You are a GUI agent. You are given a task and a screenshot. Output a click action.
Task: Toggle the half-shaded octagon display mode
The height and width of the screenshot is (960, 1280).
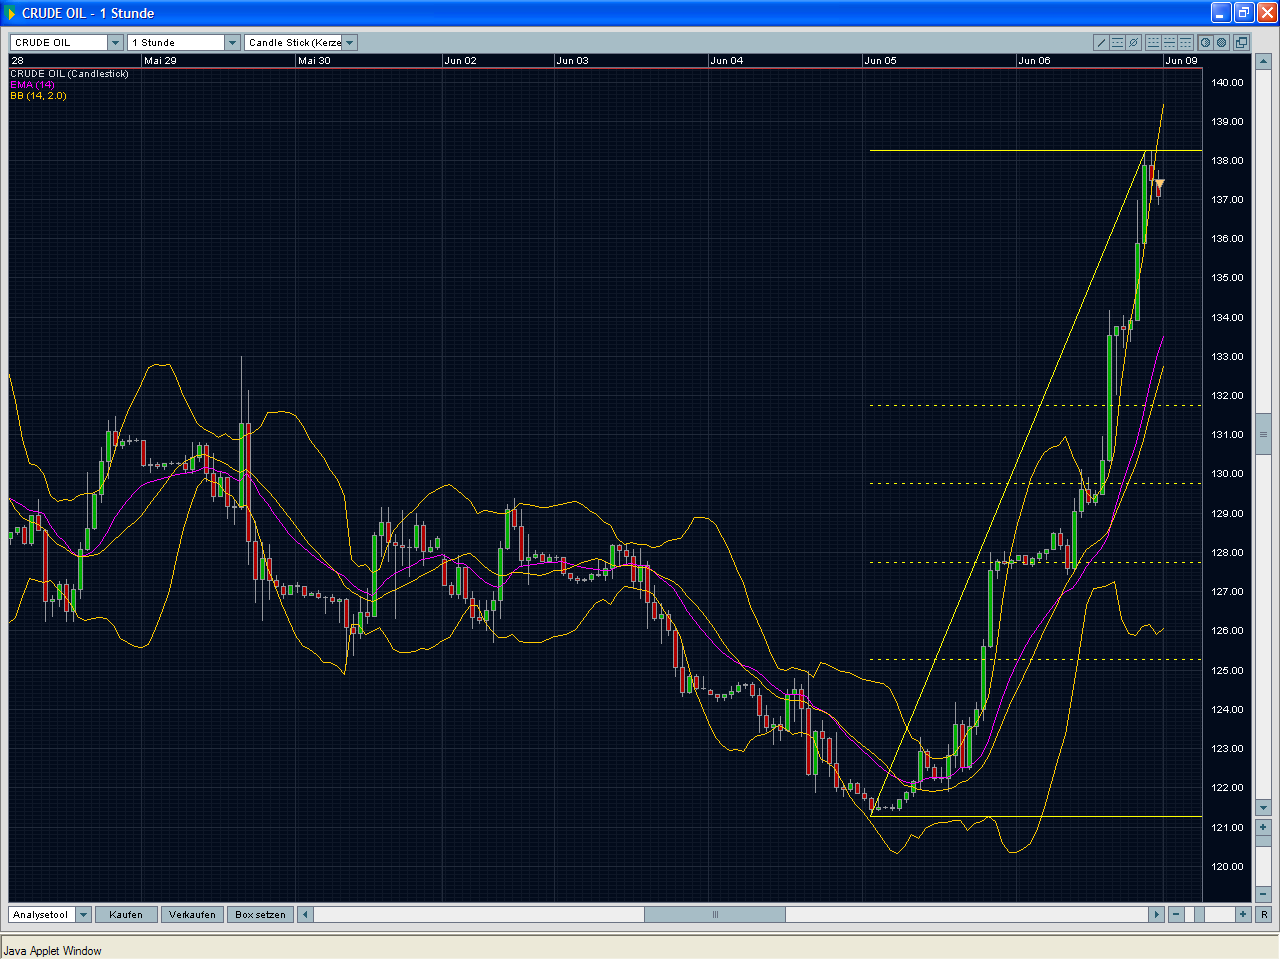[1205, 43]
